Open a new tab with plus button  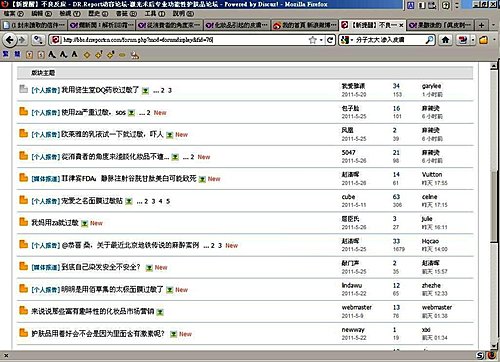pyautogui.click(x=481, y=25)
